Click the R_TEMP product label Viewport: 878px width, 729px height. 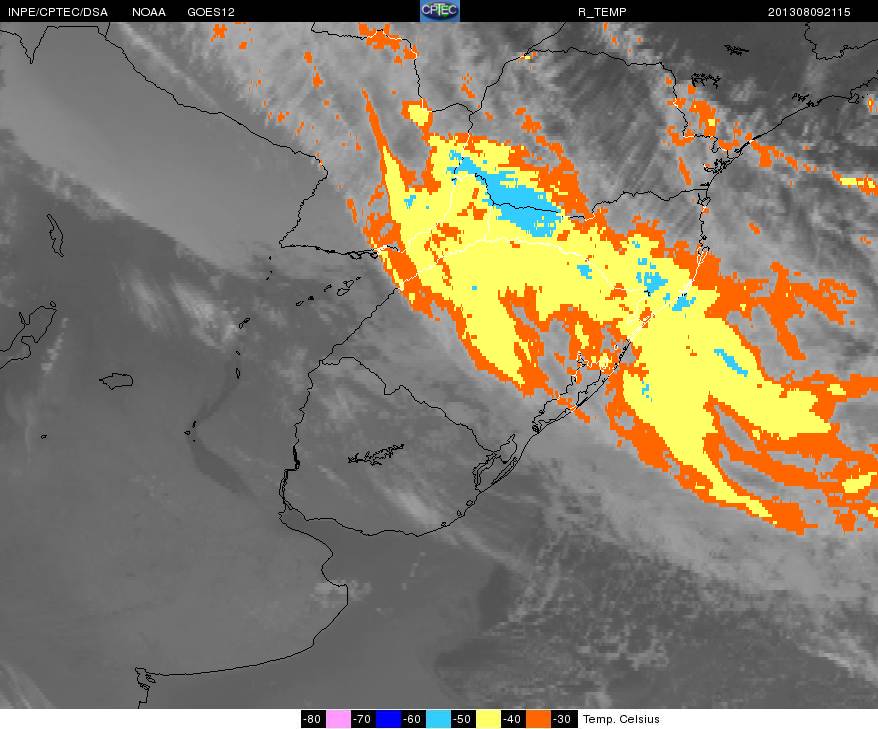click(602, 12)
